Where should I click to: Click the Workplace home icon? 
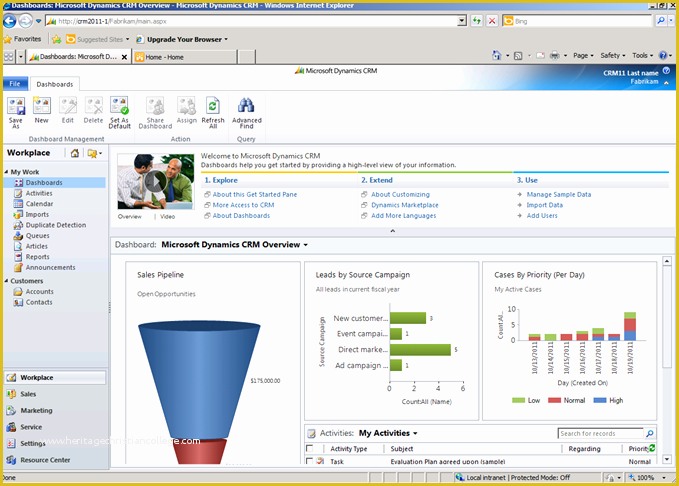pyautogui.click(x=75, y=153)
